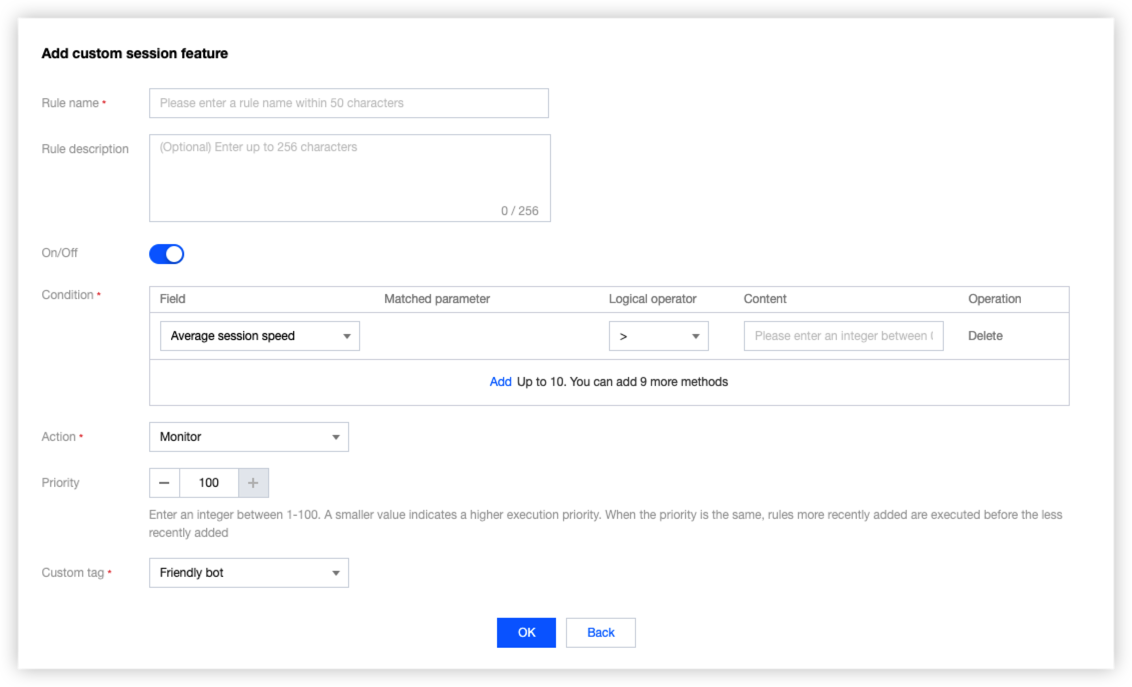Viewport: 1132px width, 687px height.
Task: Click the Rule name input field
Action: (x=348, y=103)
